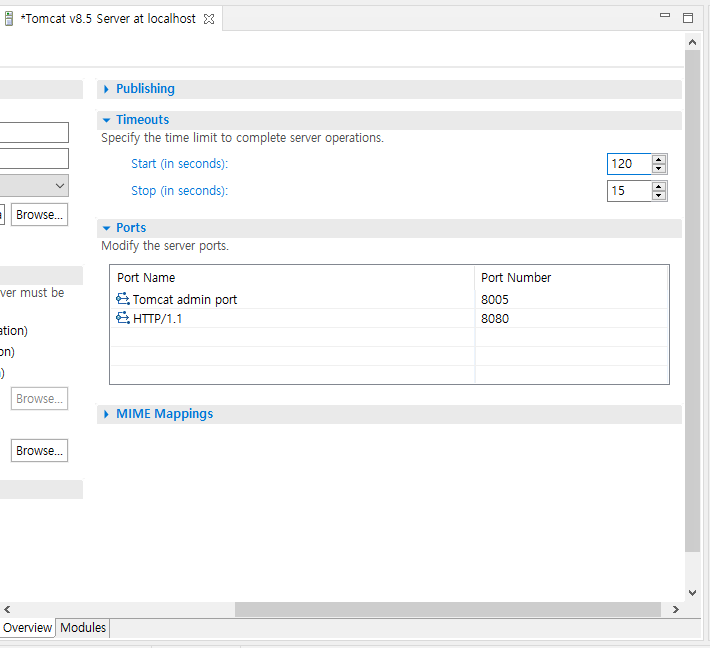Click the horizontal scroll right arrow
Image resolution: width=710 pixels, height=648 pixels.
pos(676,610)
